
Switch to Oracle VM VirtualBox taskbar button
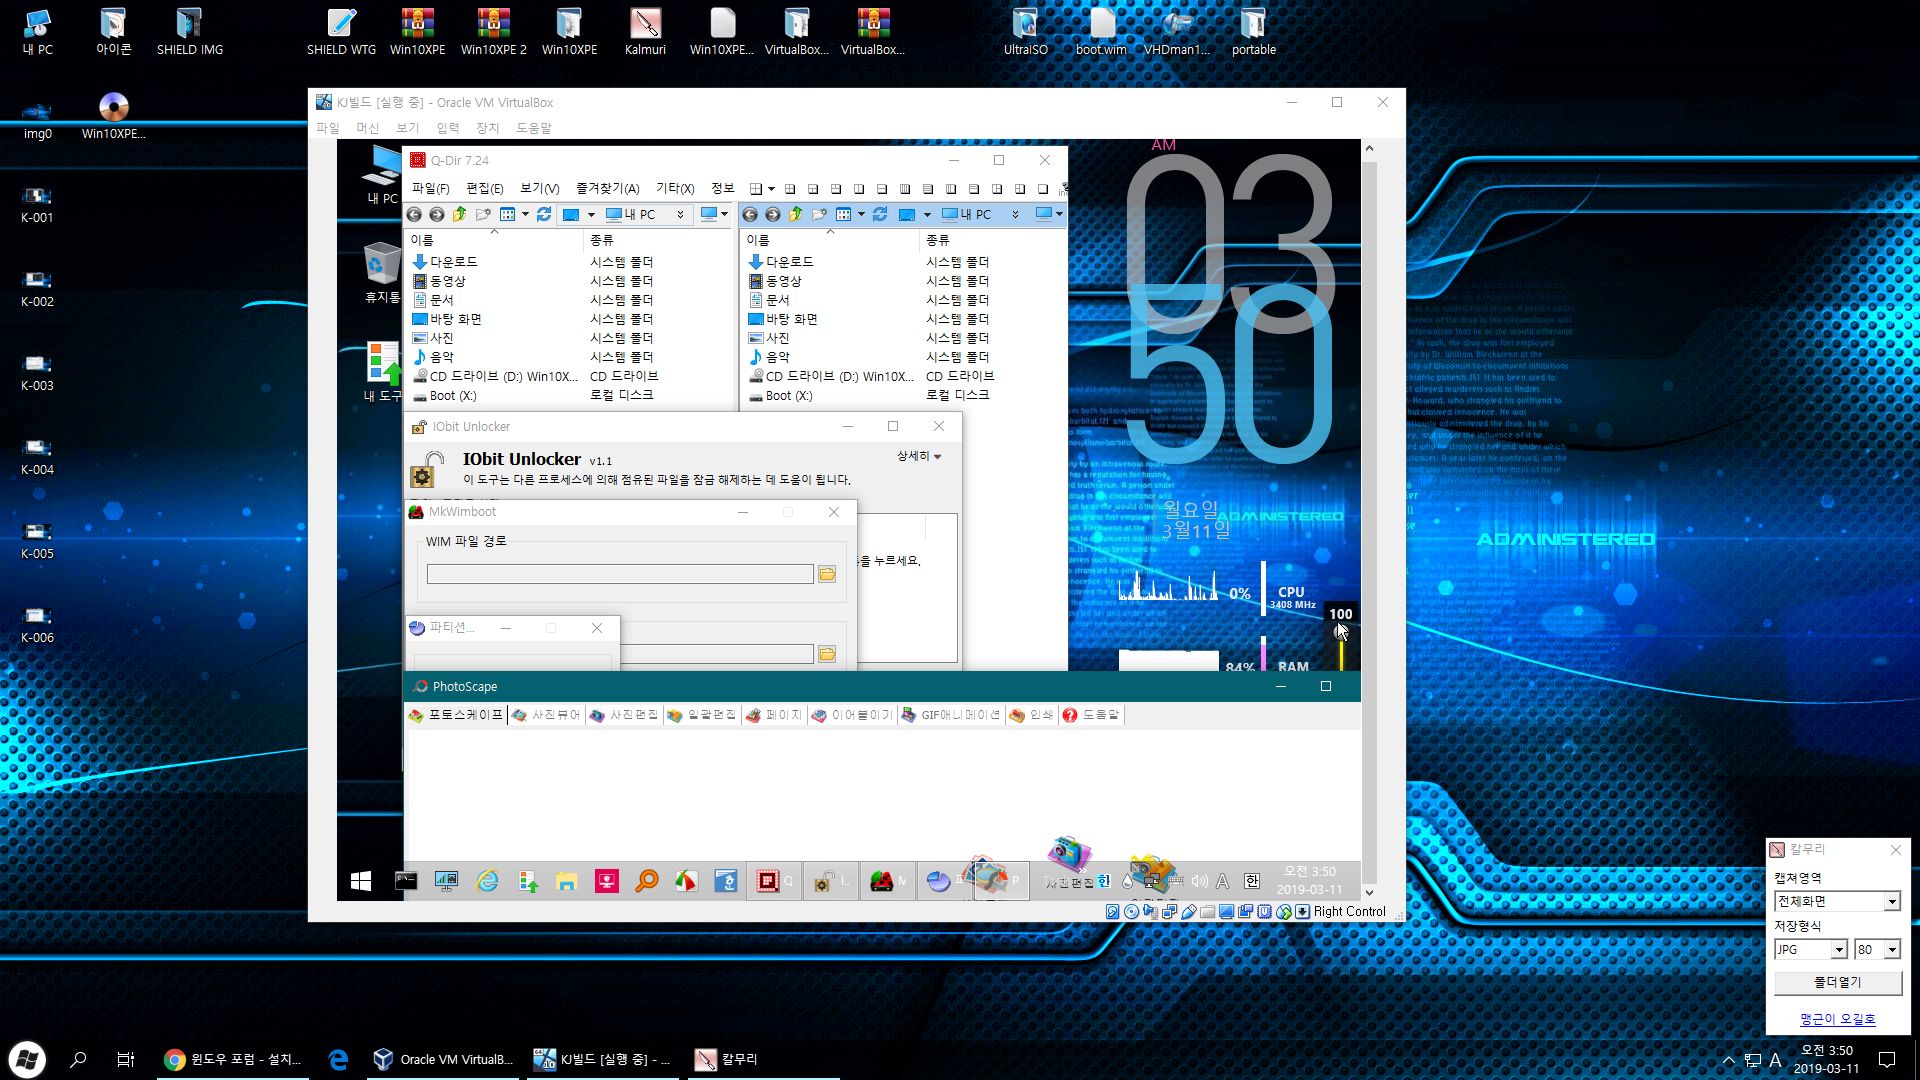[443, 1059]
